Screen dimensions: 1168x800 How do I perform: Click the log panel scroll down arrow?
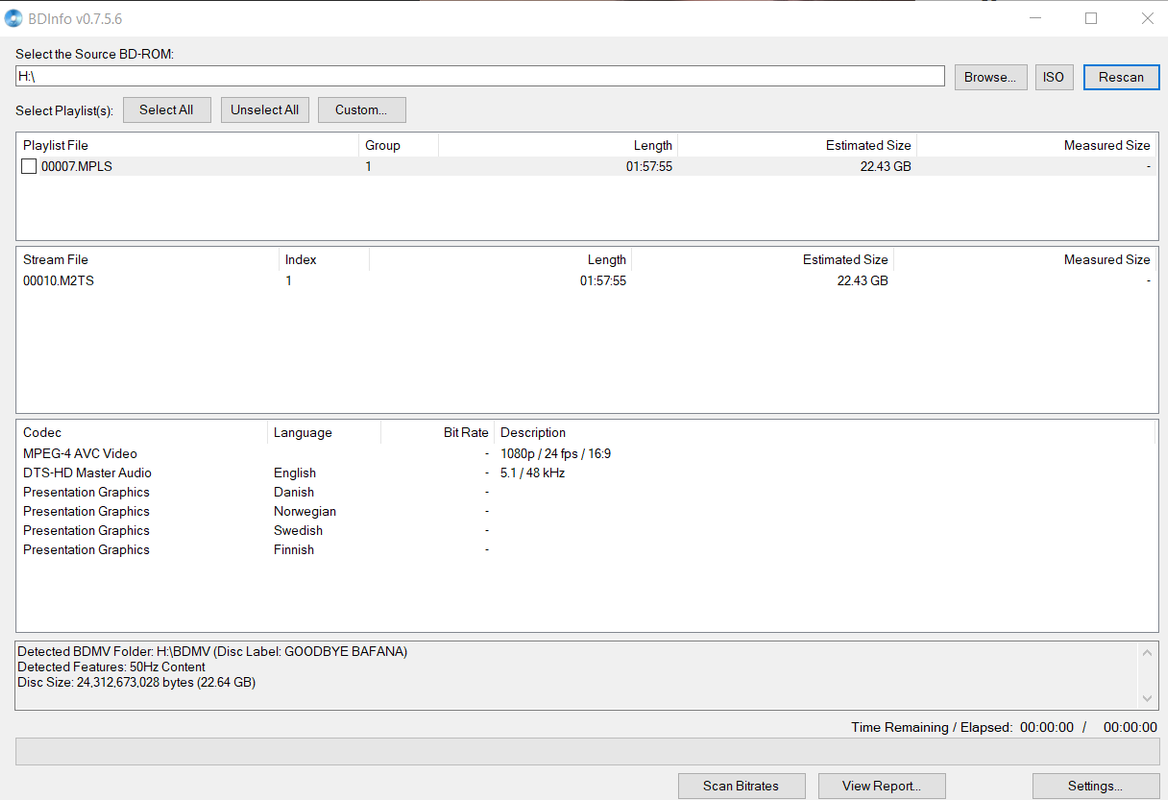1147,699
